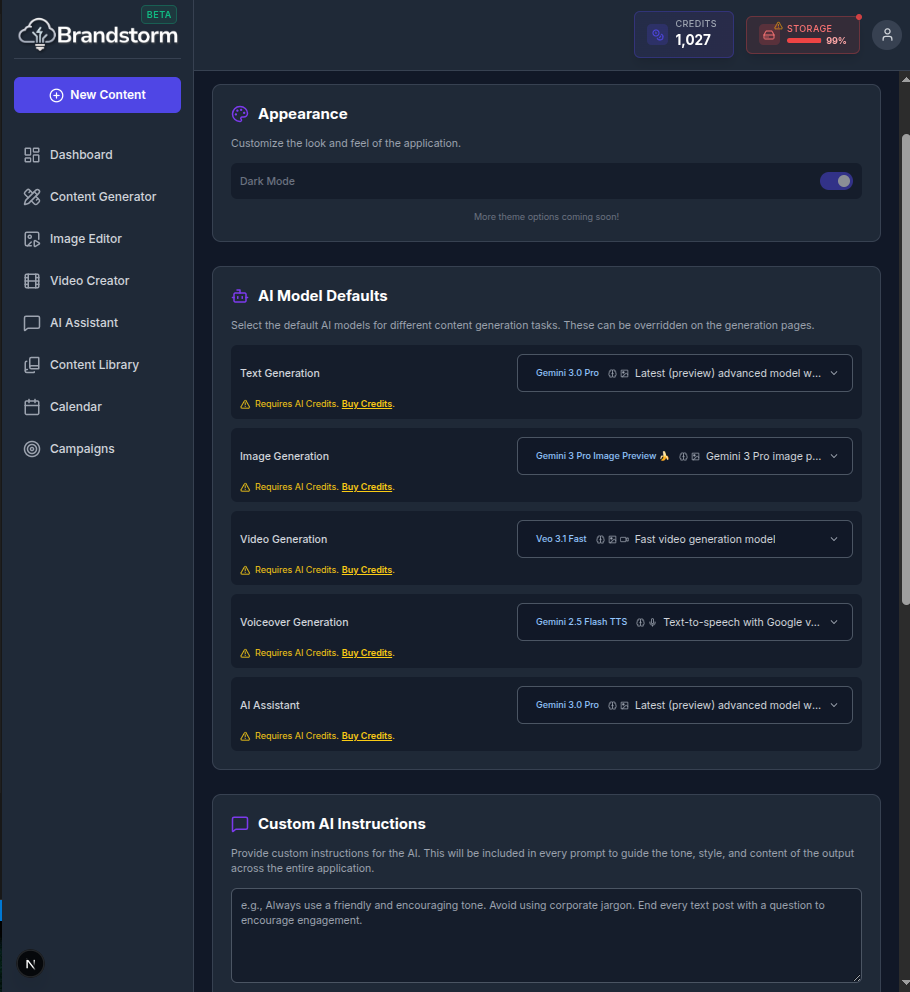This screenshot has height=992, width=910.
Task: Open the Image Generation model dropdown
Action: point(684,456)
